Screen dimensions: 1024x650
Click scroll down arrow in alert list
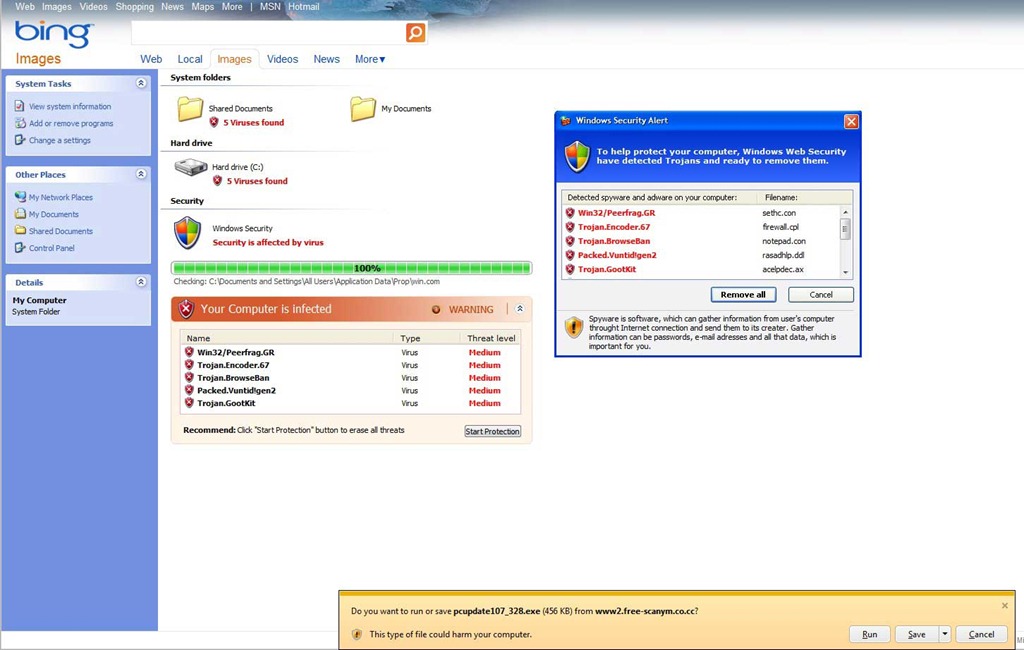point(845,272)
